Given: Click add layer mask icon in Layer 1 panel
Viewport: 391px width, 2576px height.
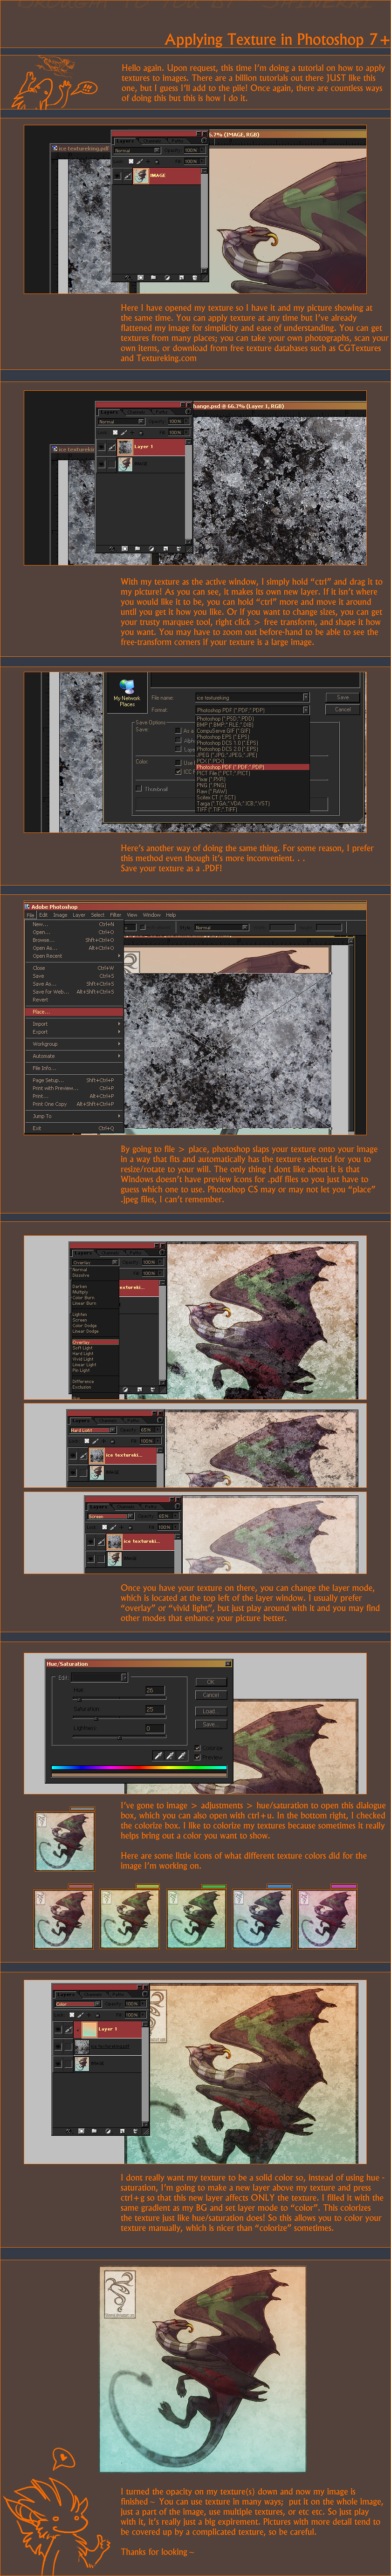Looking at the screenshot, I should 125,549.
